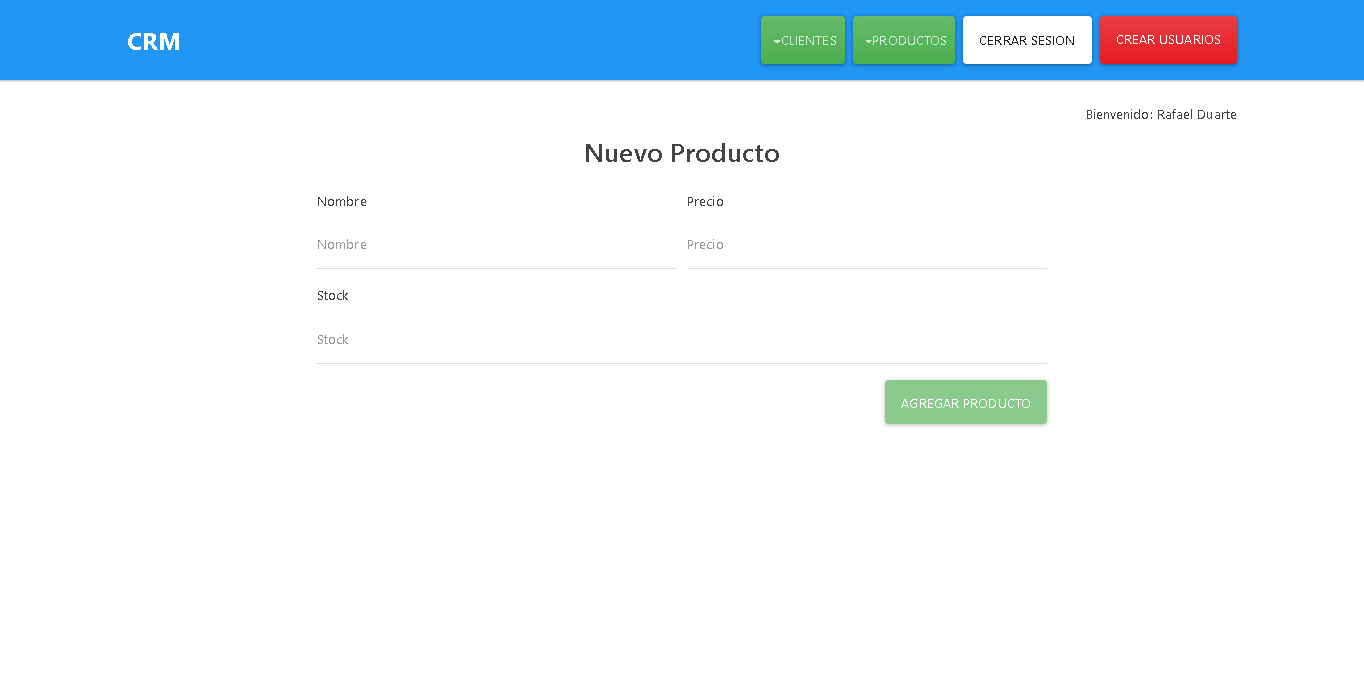This screenshot has width=1364, height=697.
Task: Open CREAR USUARIOS
Action: click(1167, 40)
